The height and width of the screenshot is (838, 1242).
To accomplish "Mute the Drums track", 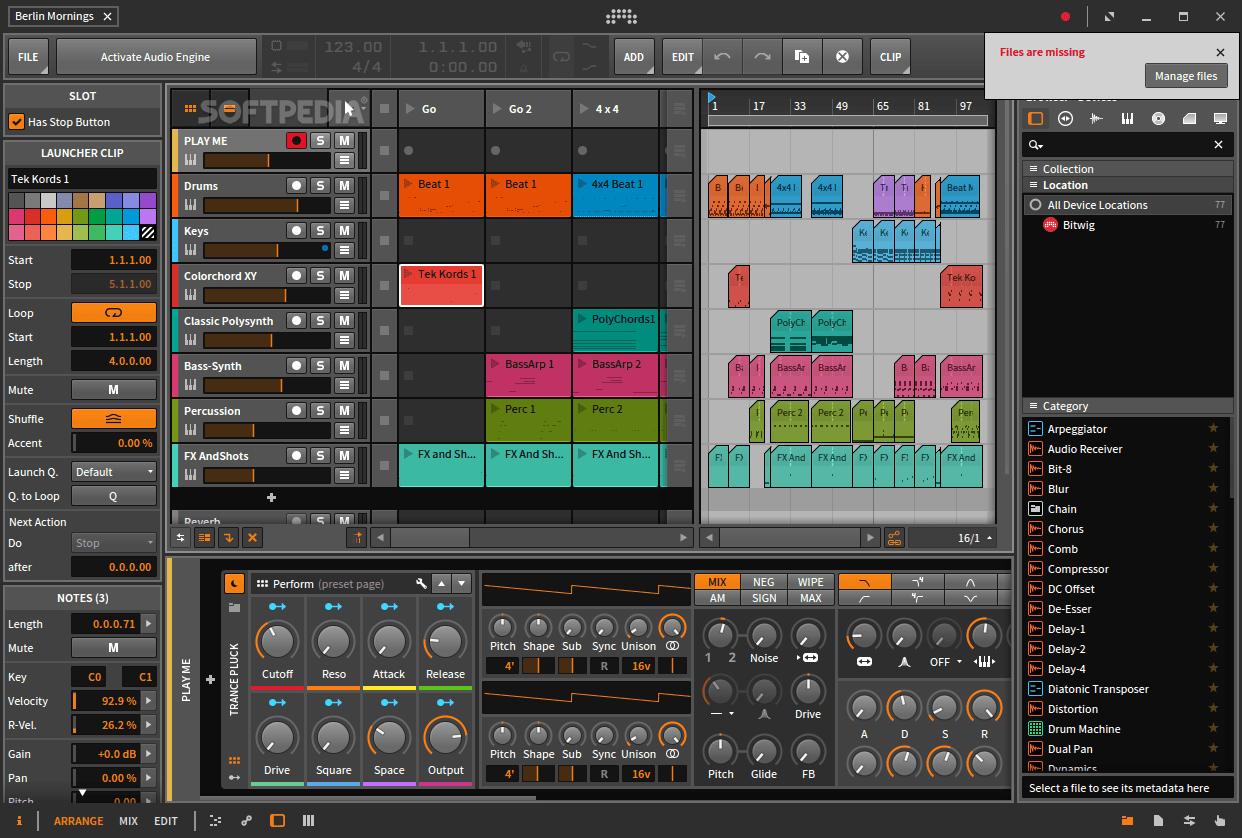I will point(344,185).
